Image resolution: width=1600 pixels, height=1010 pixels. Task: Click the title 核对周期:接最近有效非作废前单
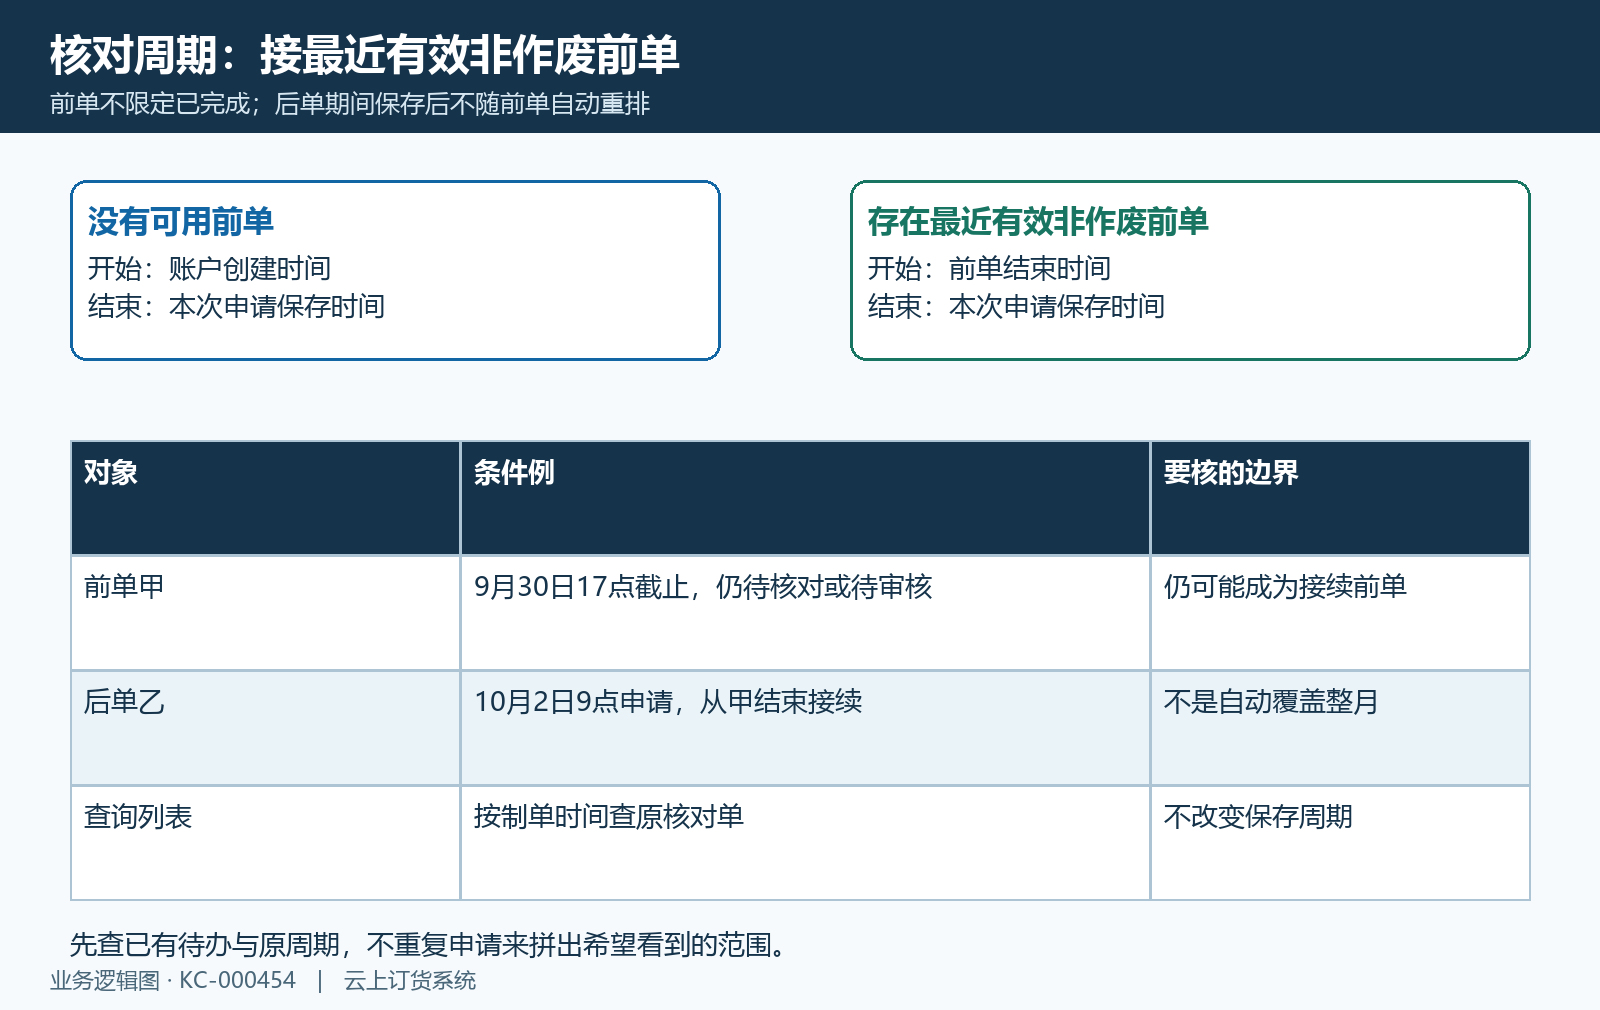[x=365, y=55]
